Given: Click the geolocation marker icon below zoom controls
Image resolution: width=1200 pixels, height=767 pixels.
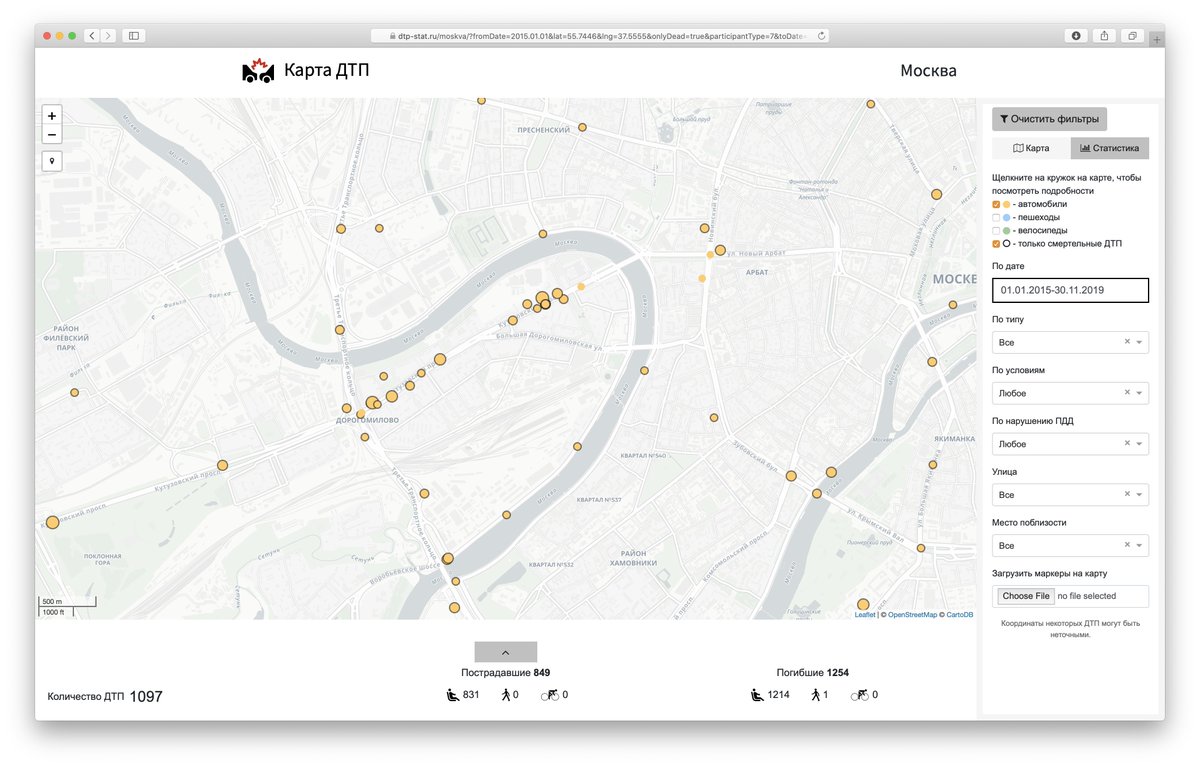Looking at the screenshot, I should tap(51, 160).
